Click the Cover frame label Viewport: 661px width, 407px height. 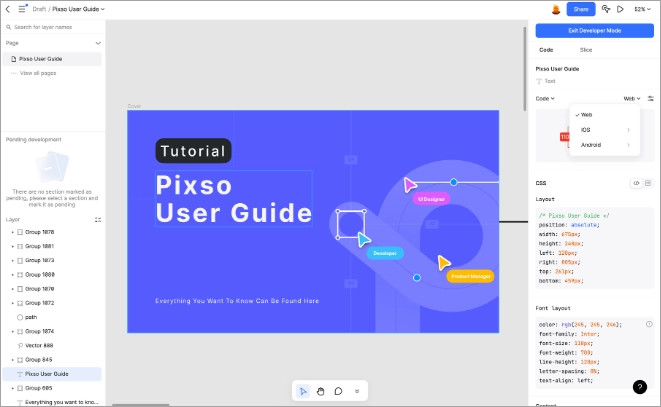click(134, 106)
